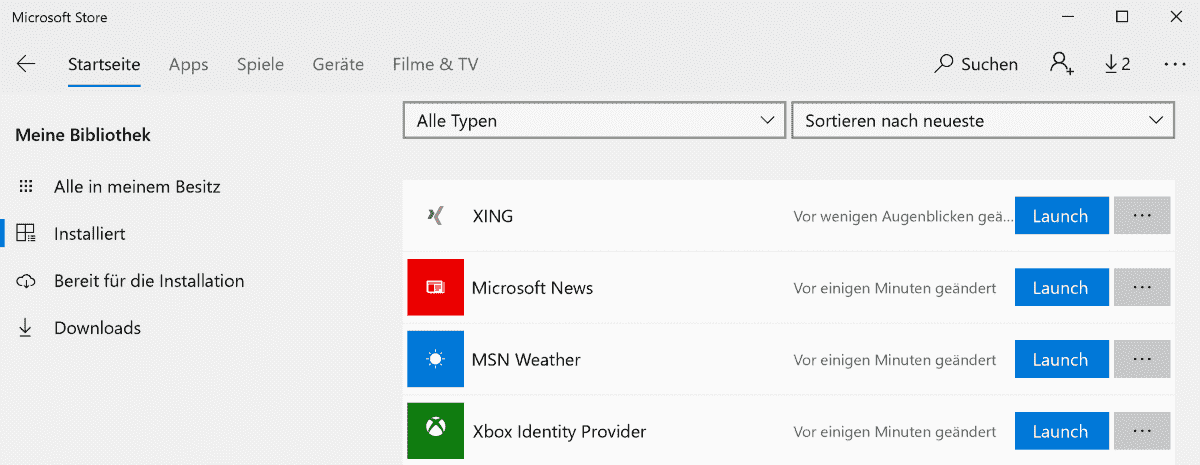Click the Installiert layout icon

click(x=26, y=234)
